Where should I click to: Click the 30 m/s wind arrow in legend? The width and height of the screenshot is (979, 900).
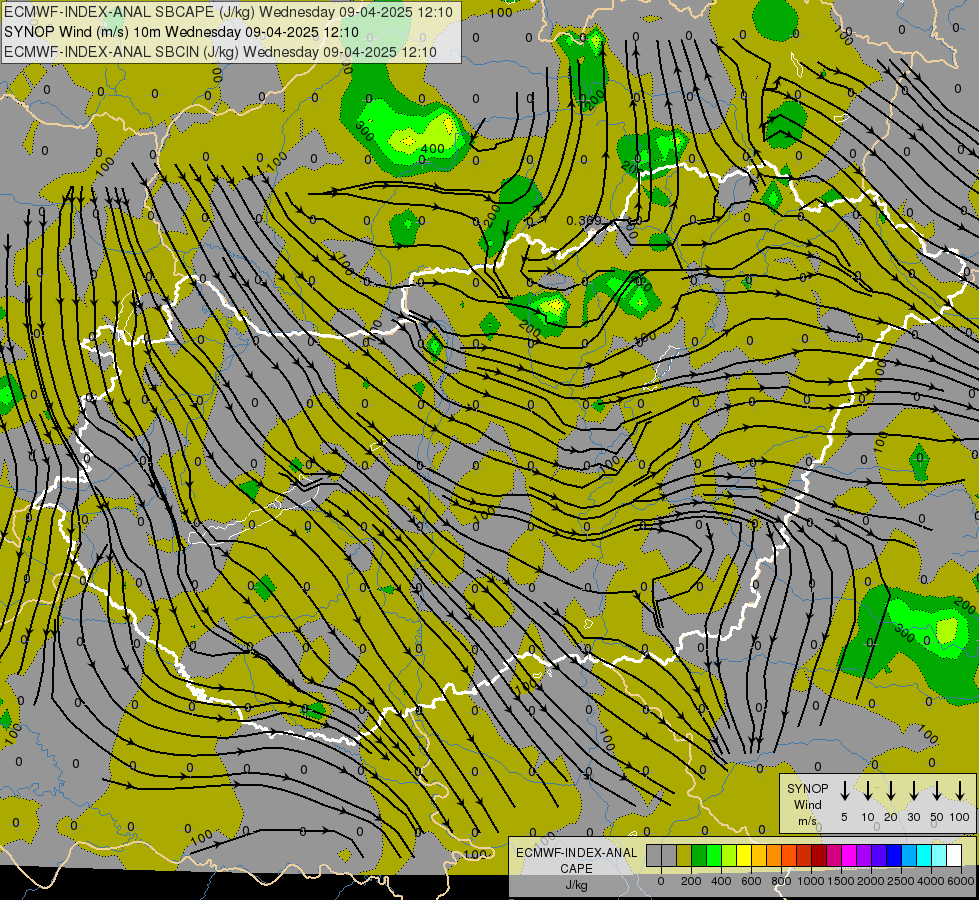pos(913,790)
